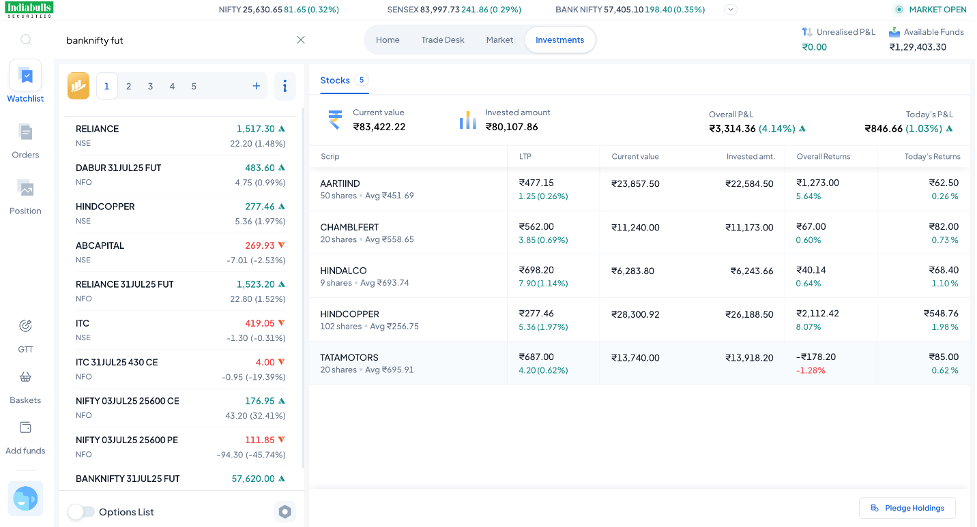The height and width of the screenshot is (527, 977).
Task: Switch to watchlist 2
Action: click(x=128, y=87)
